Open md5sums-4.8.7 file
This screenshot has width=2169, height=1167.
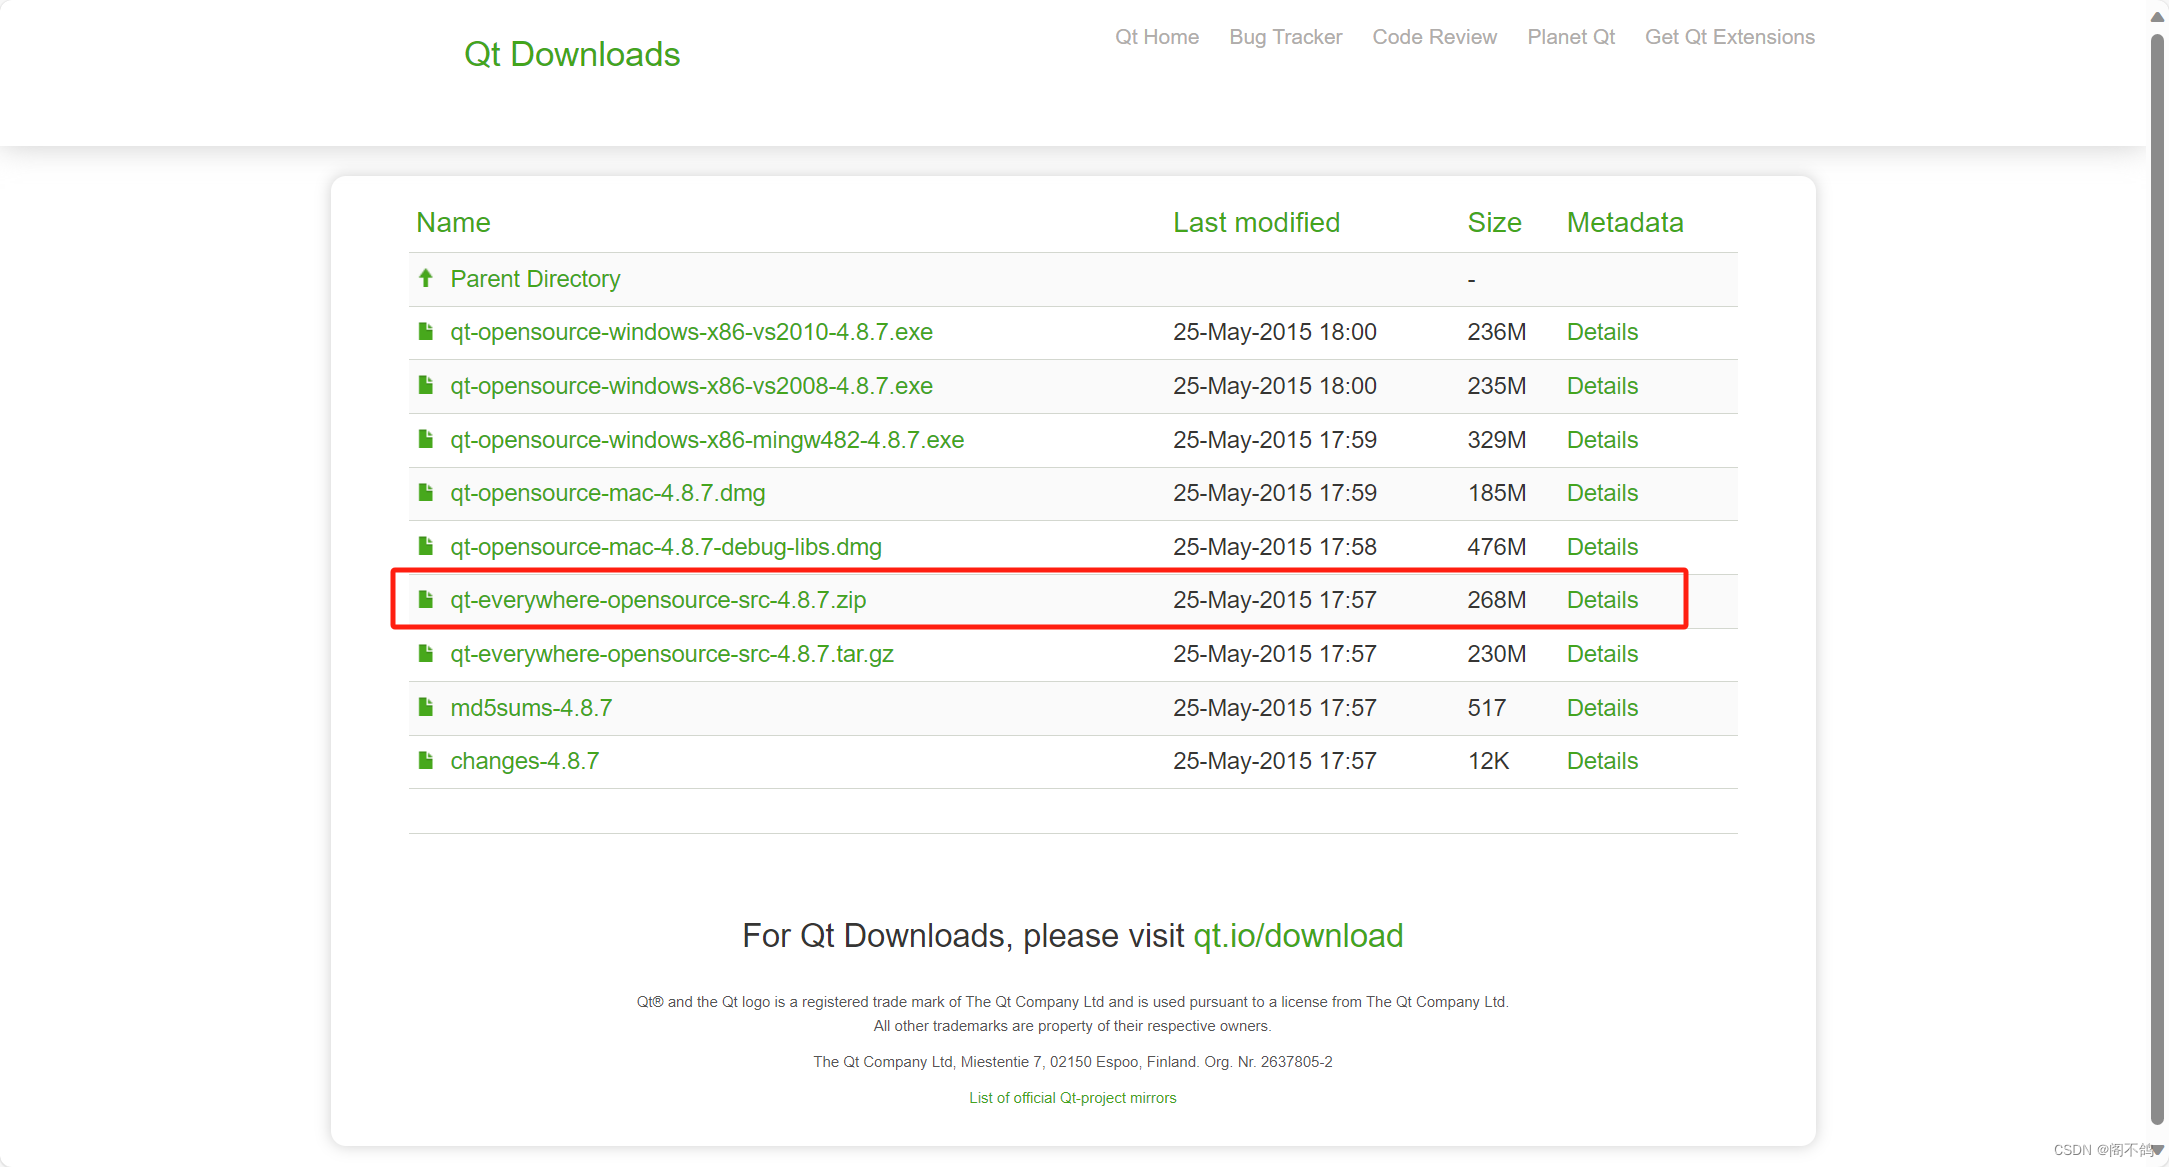point(531,708)
